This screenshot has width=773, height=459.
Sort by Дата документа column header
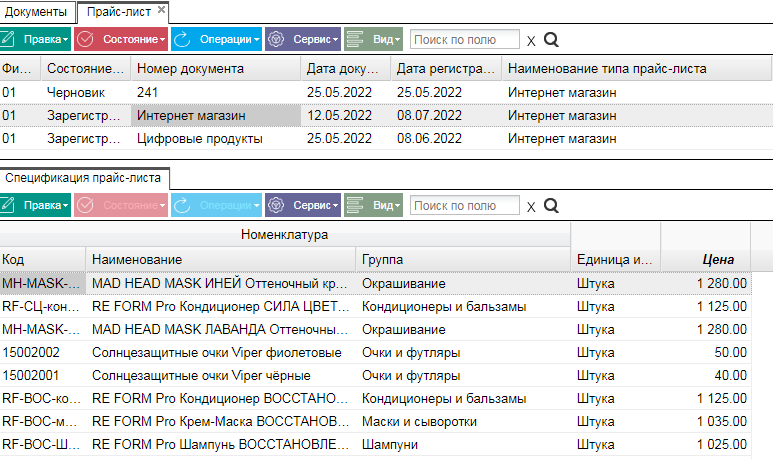(346, 69)
